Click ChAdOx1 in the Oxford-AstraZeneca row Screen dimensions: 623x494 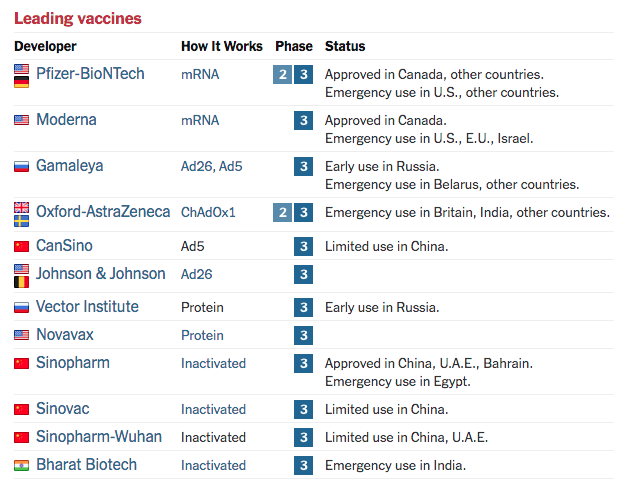pyautogui.click(x=208, y=213)
